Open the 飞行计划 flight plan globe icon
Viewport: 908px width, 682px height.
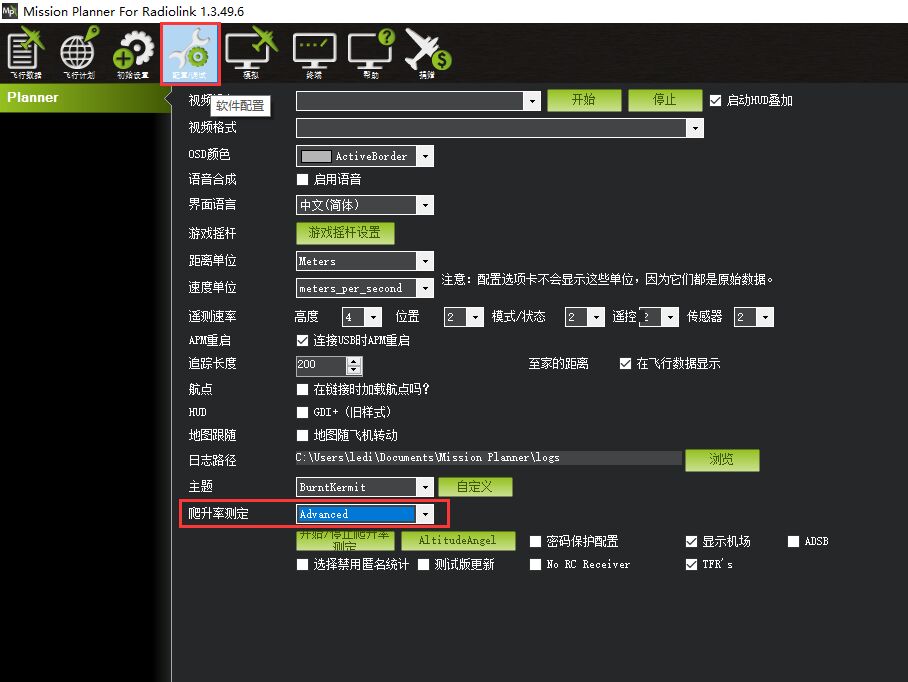[x=79, y=53]
